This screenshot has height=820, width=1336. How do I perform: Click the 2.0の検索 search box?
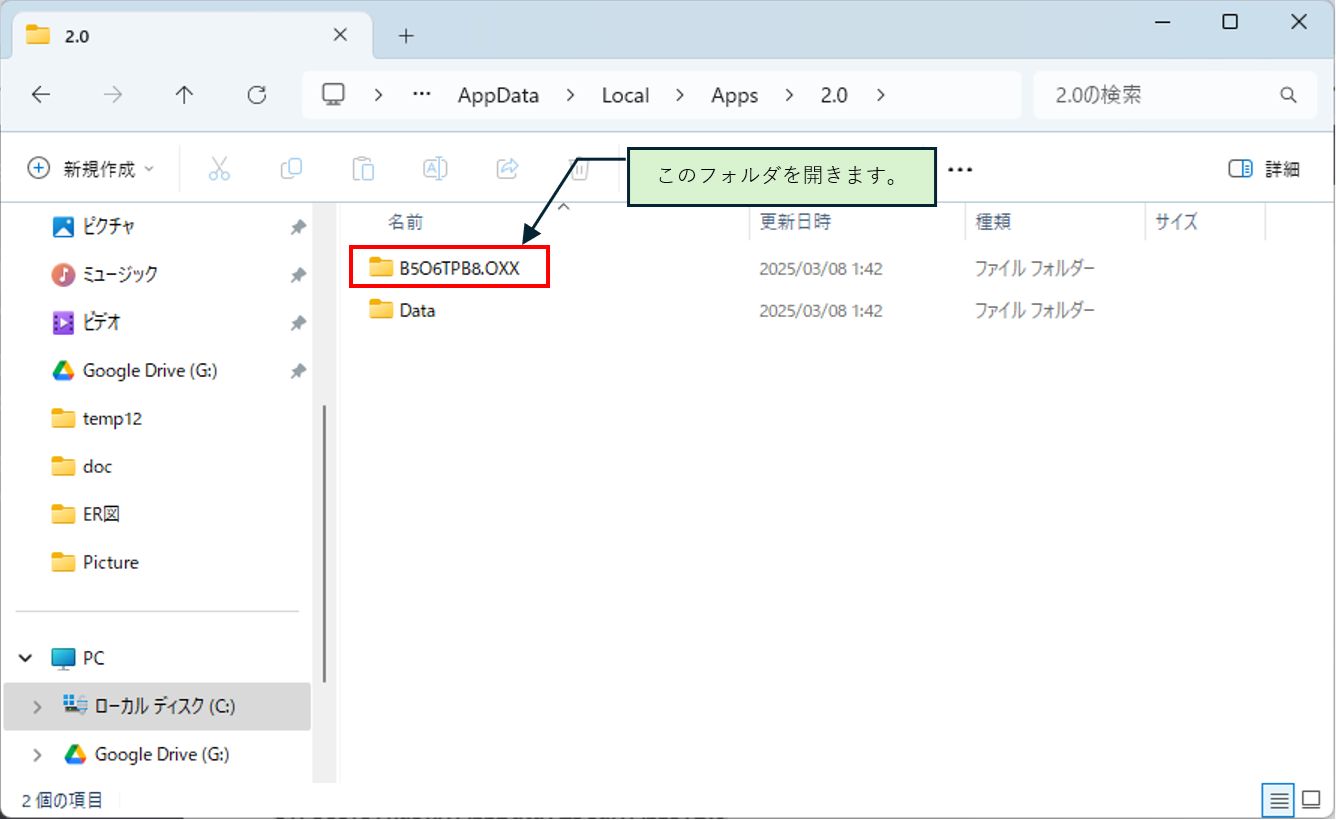coord(1160,96)
